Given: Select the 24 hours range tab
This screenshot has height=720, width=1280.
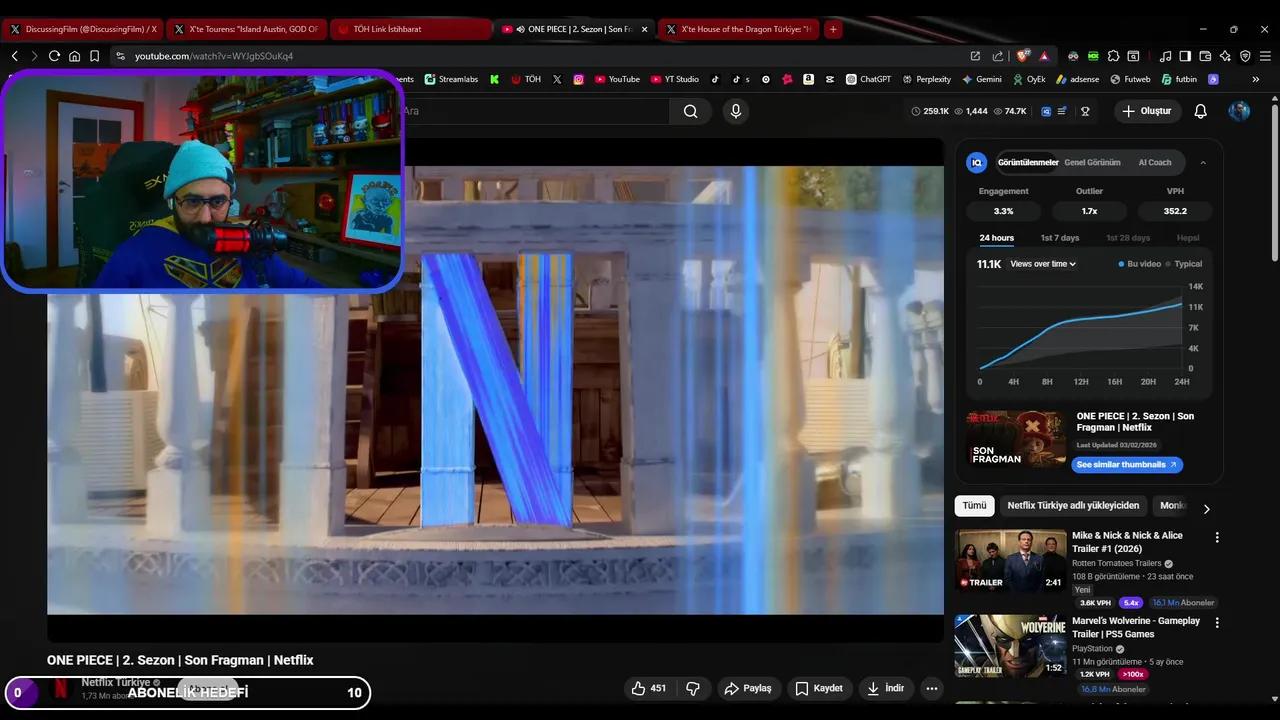Looking at the screenshot, I should [997, 238].
